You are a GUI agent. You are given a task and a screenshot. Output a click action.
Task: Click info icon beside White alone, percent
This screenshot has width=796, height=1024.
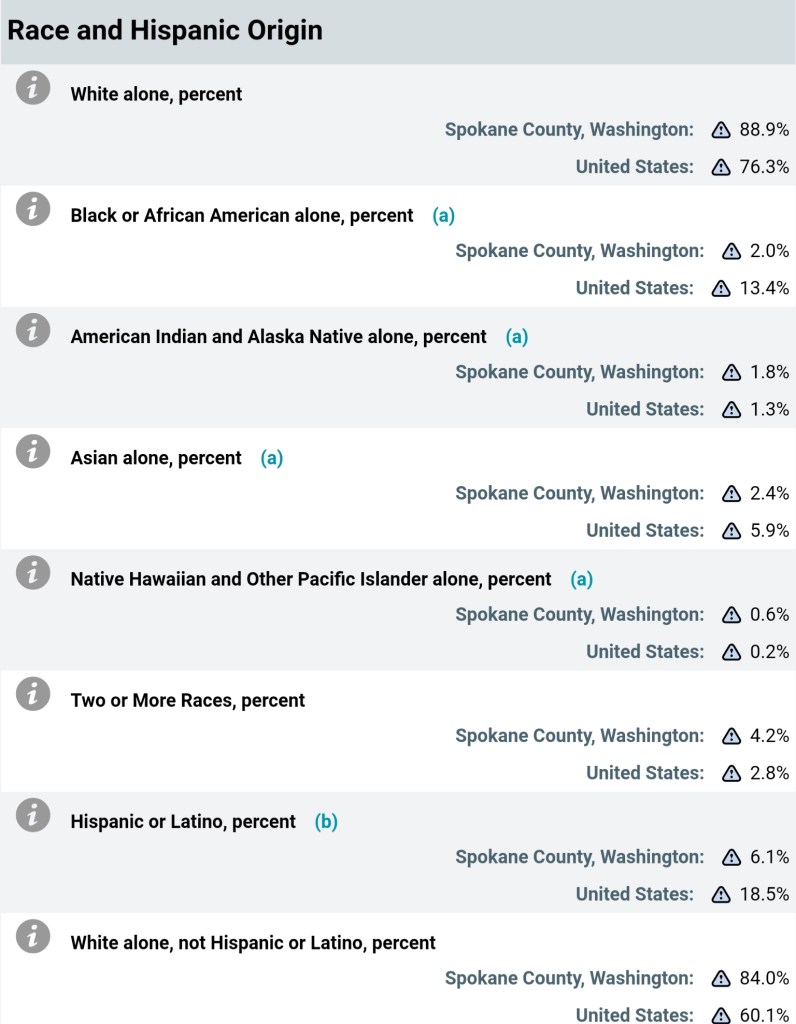pos(33,88)
